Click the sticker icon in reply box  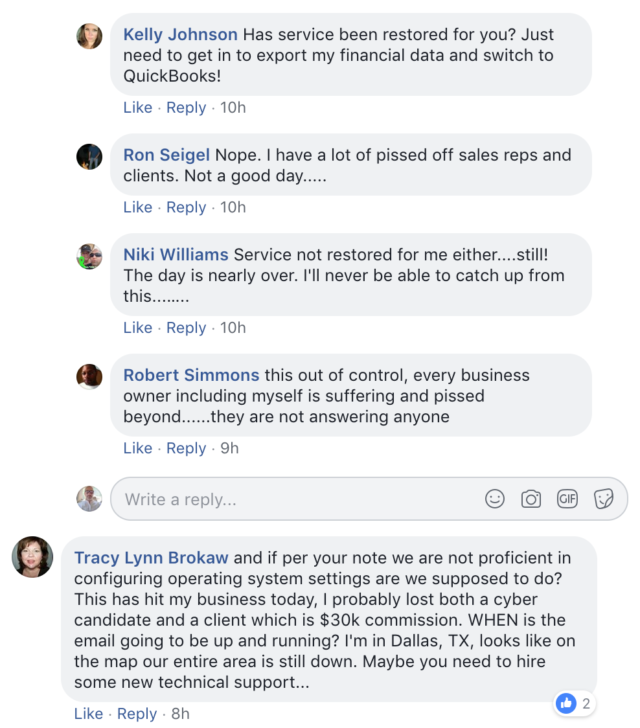point(603,498)
